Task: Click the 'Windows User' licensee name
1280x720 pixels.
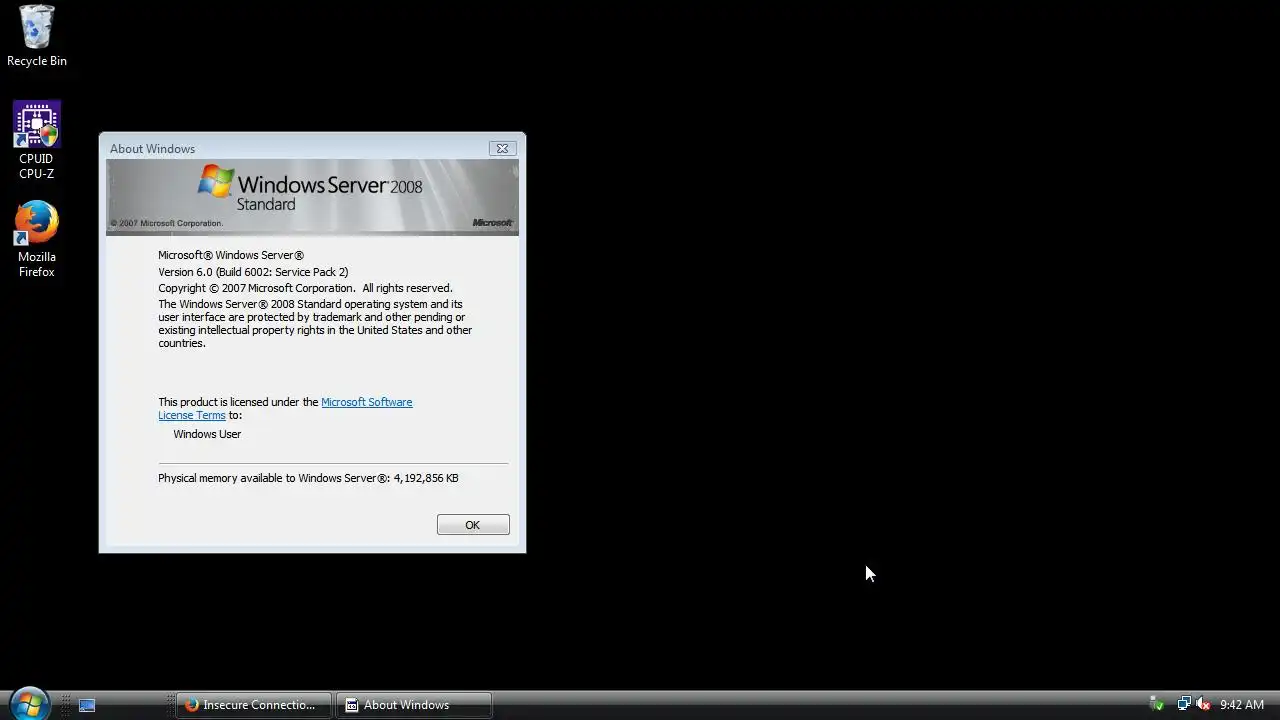Action: pyautogui.click(x=207, y=434)
